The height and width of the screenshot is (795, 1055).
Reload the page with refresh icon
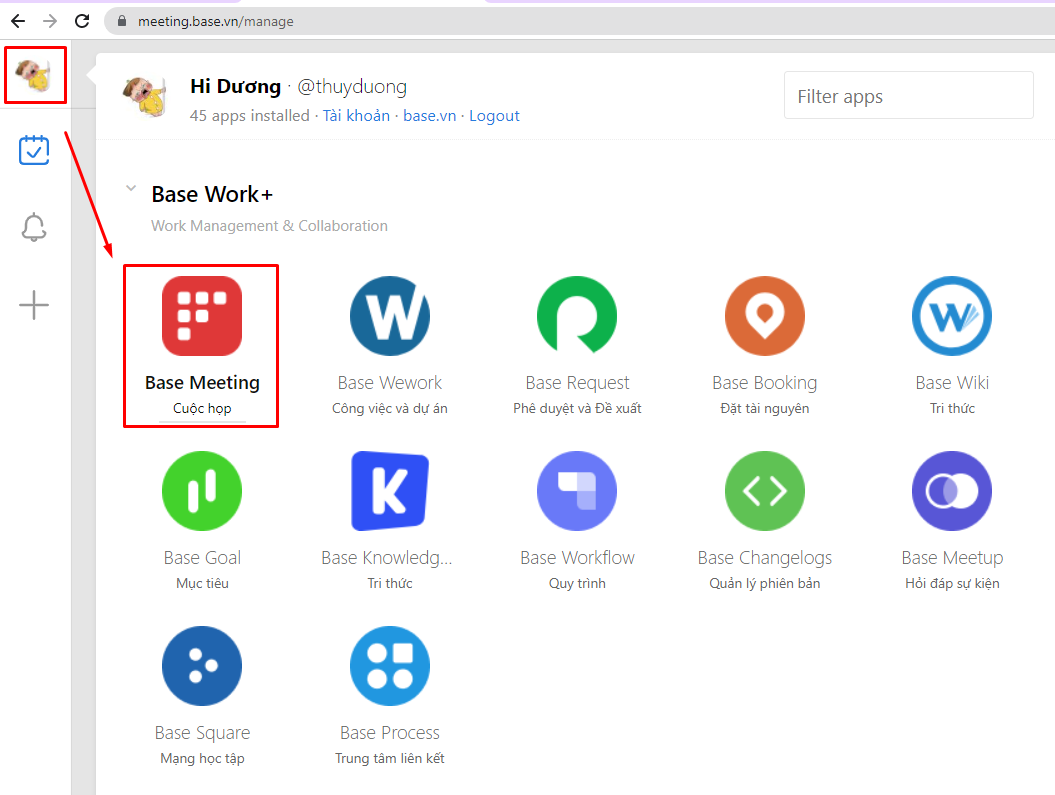[82, 21]
